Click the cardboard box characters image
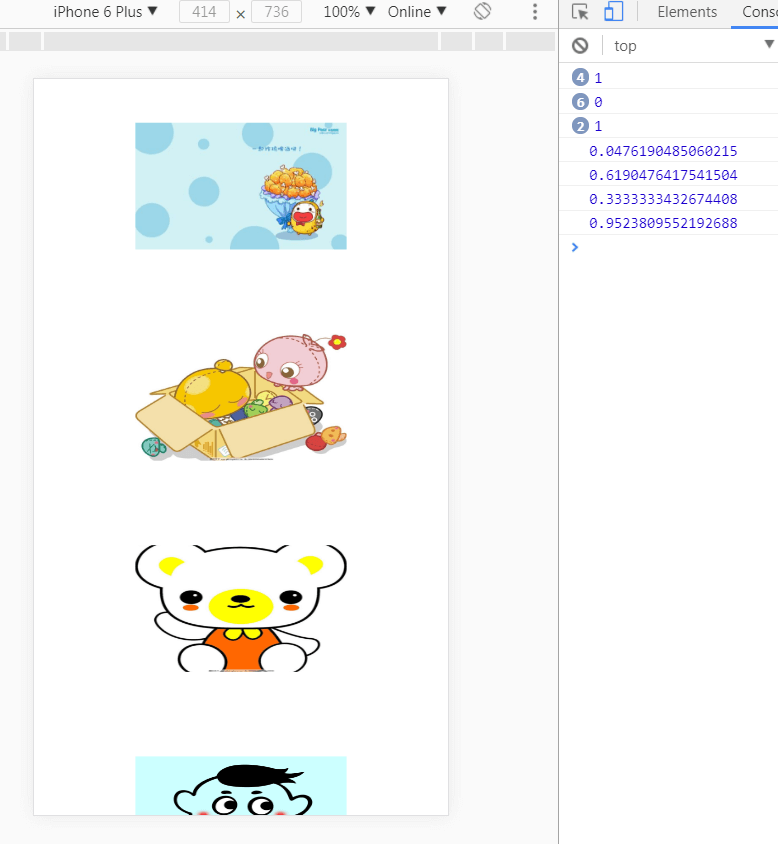This screenshot has height=844, width=778. click(x=241, y=397)
